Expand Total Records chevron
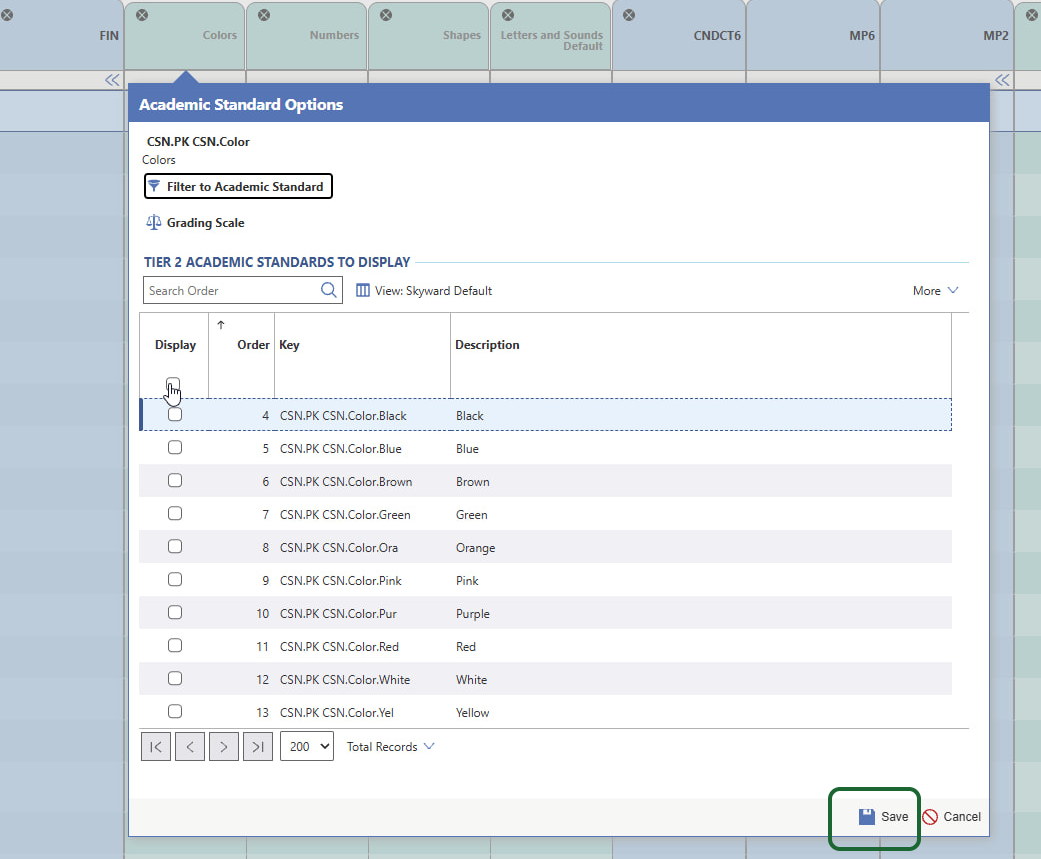The height and width of the screenshot is (859, 1041). [429, 746]
